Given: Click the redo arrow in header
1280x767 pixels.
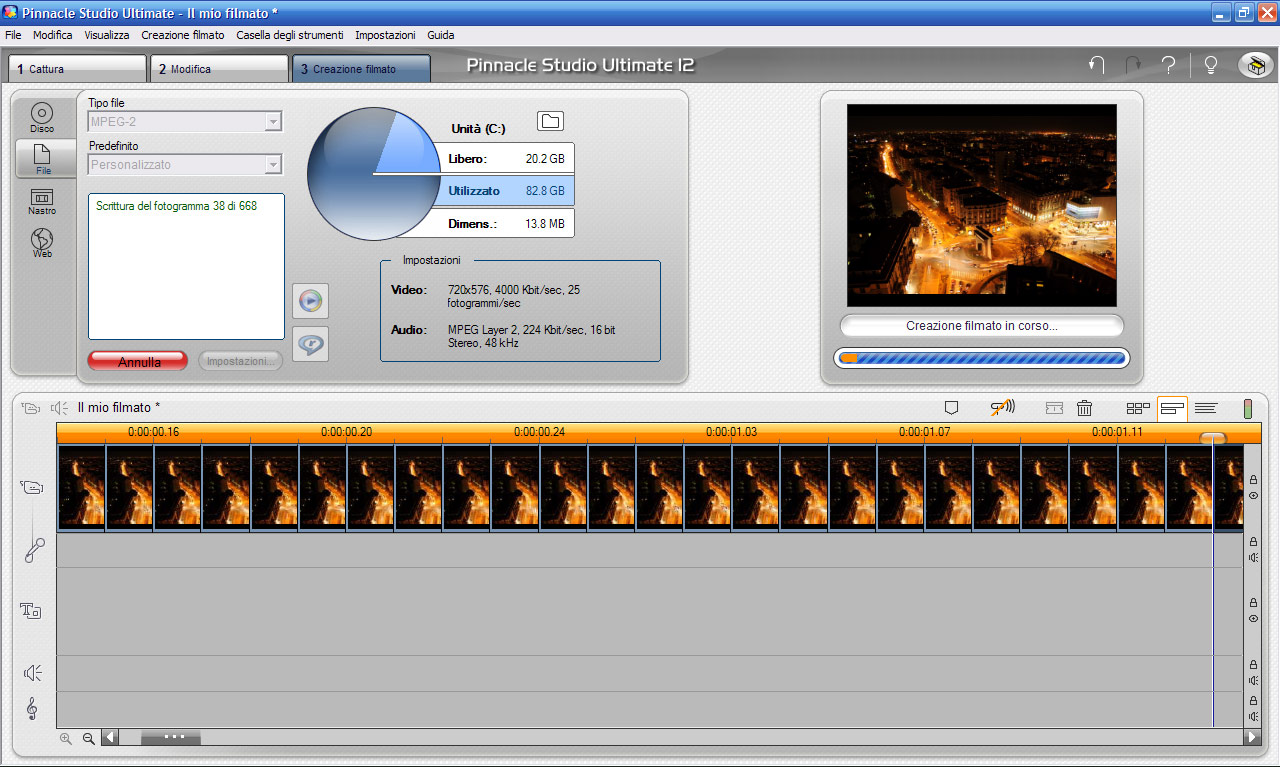Looking at the screenshot, I should pyautogui.click(x=1133, y=66).
